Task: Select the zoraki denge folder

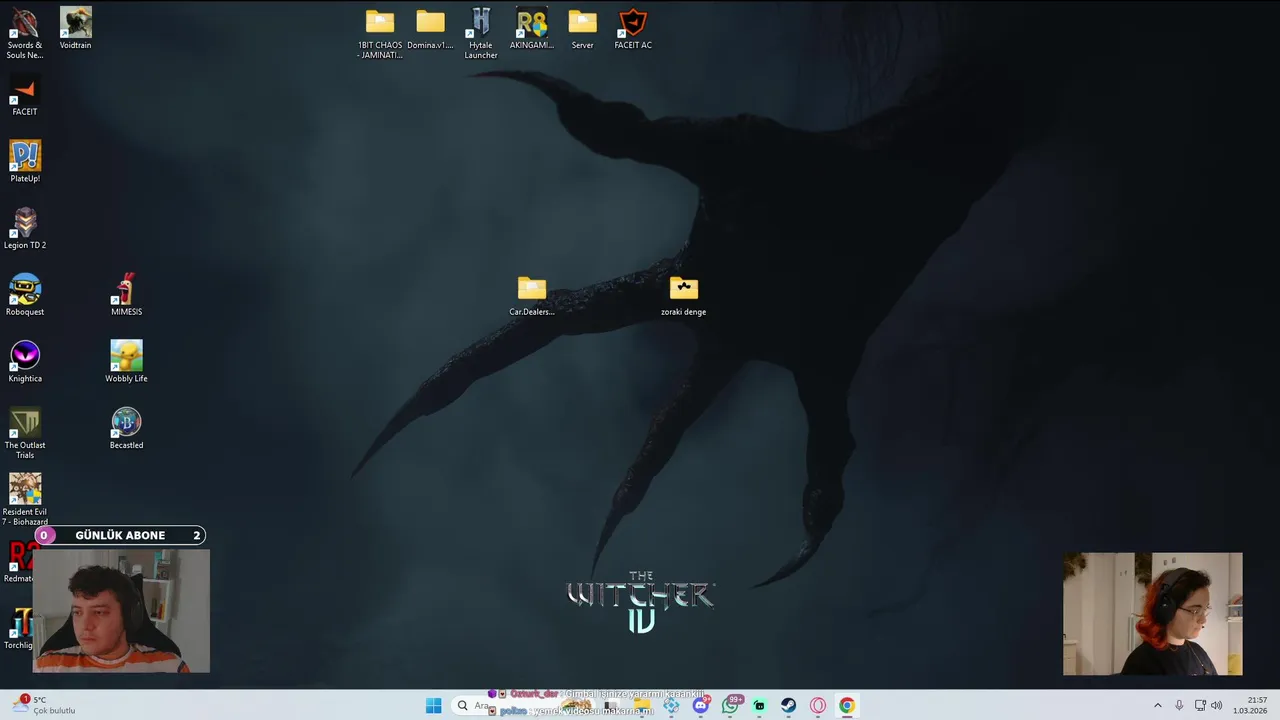Action: (684, 296)
